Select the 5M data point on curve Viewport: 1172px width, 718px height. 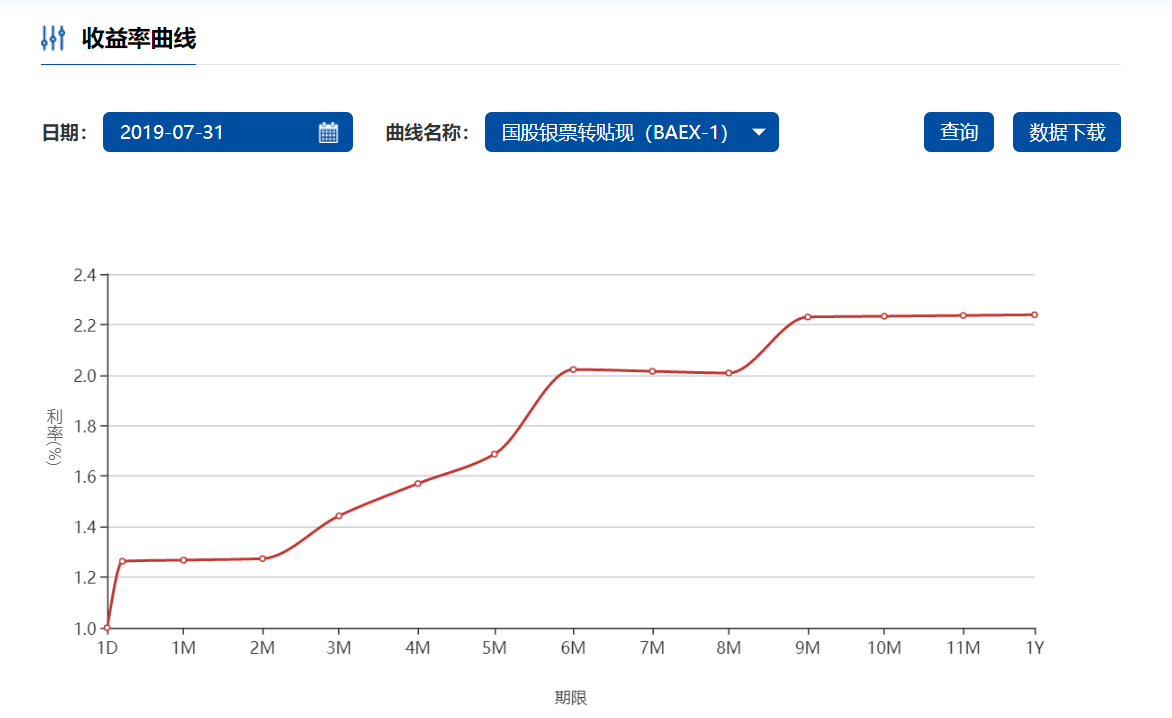pos(494,454)
